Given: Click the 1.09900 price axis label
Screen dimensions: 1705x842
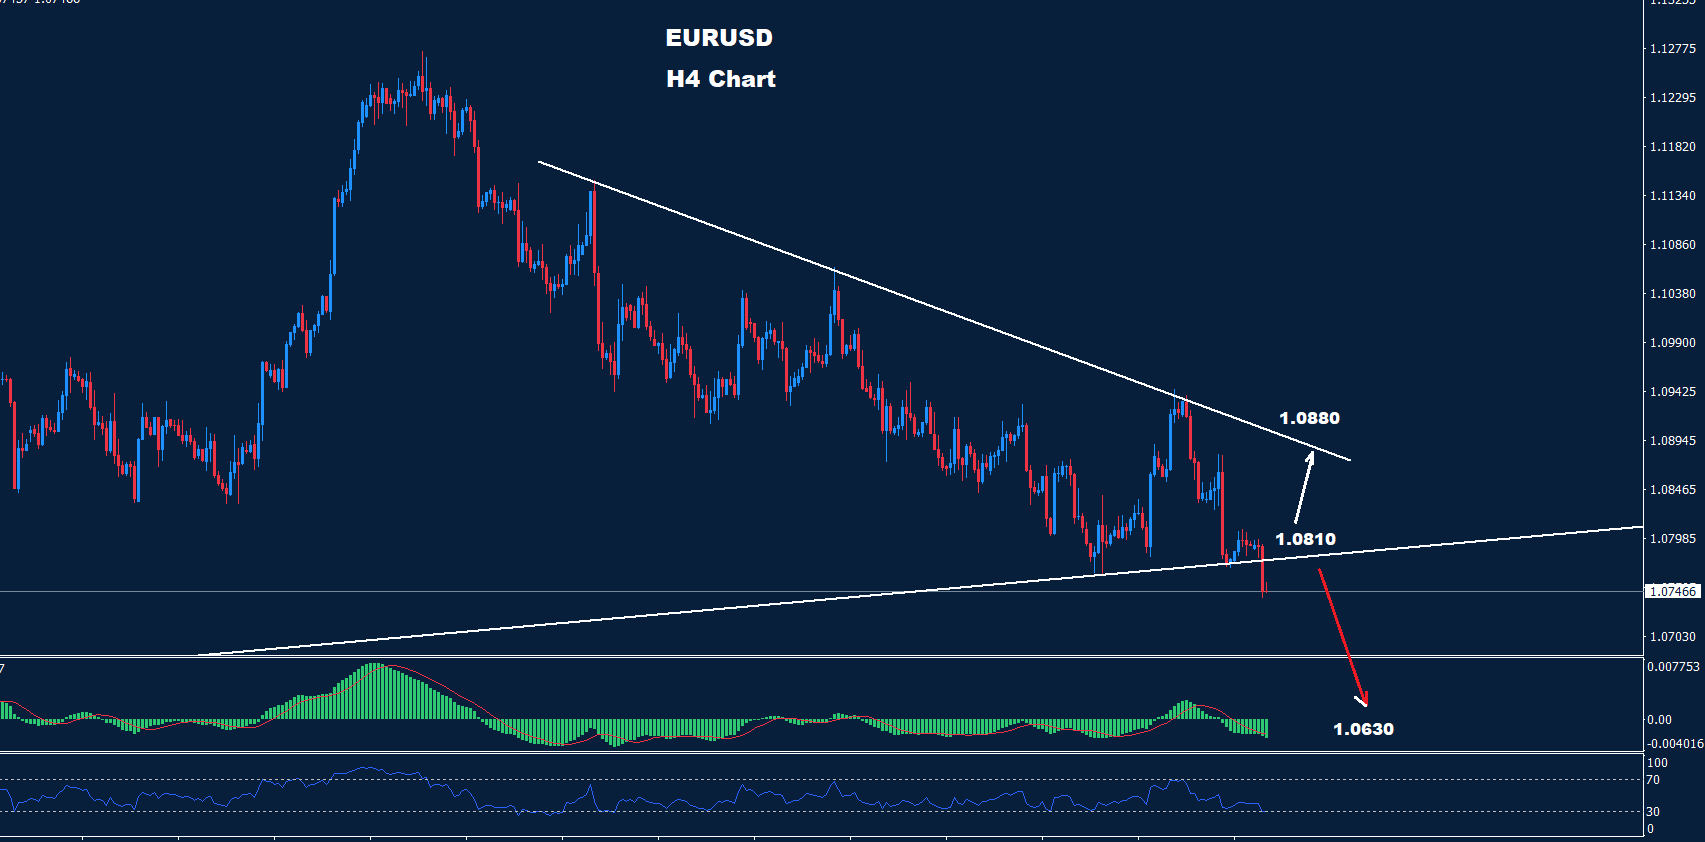Looking at the screenshot, I should tap(1672, 343).
